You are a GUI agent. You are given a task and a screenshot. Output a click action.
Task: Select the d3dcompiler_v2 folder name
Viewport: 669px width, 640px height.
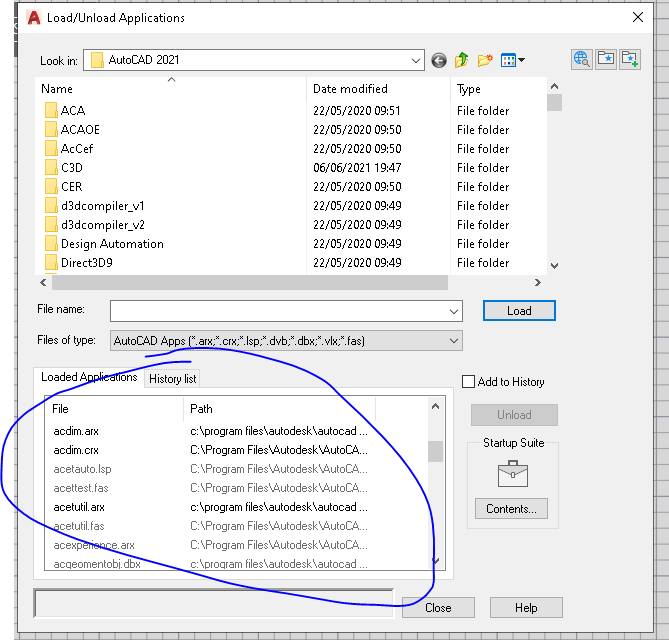pos(103,225)
